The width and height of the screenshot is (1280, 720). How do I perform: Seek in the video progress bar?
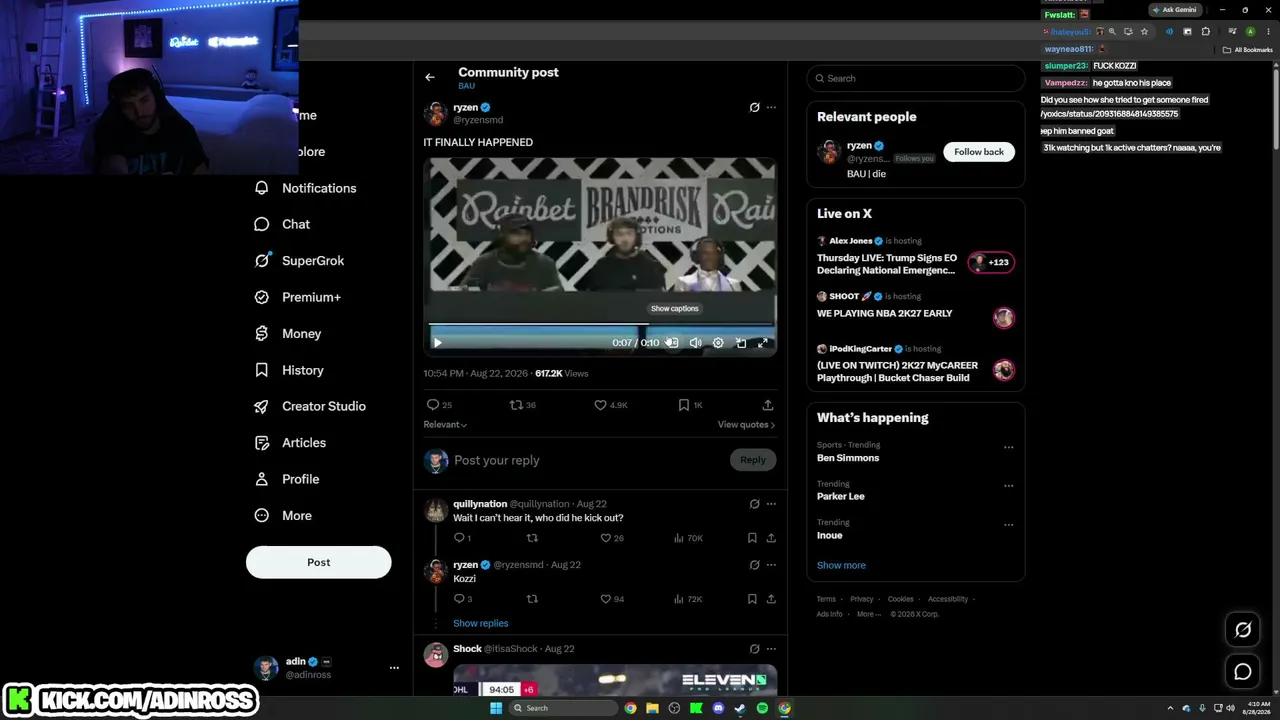[x=601, y=325]
